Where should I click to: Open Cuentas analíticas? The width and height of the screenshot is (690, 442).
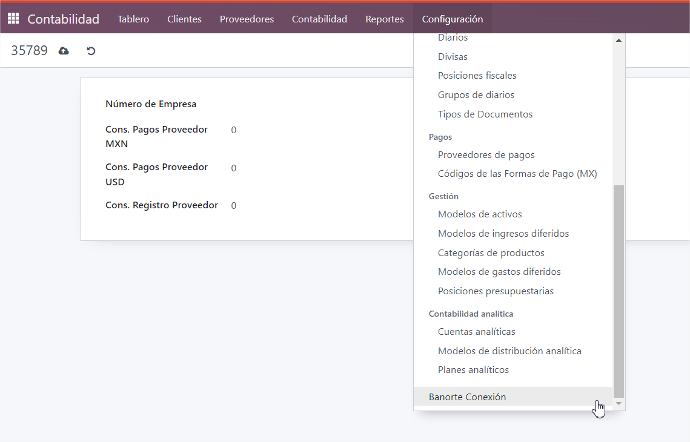click(476, 332)
